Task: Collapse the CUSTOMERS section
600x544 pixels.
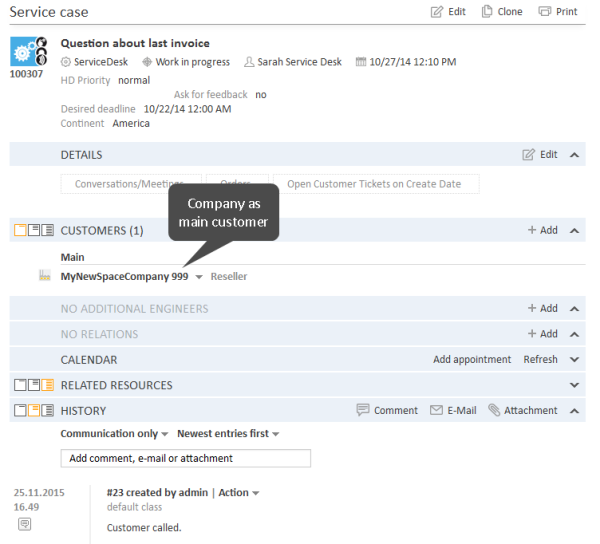Action: [x=574, y=231]
